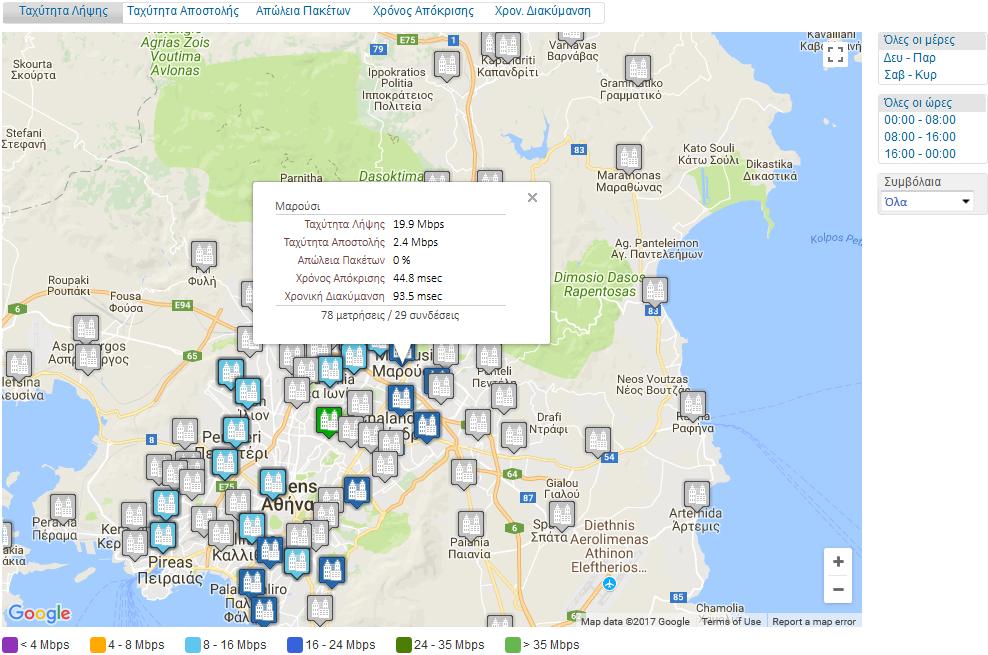Viewport: 988px width, 655px height.
Task: Select the gray marker near Ippokratios Politia
Action: (x=447, y=65)
